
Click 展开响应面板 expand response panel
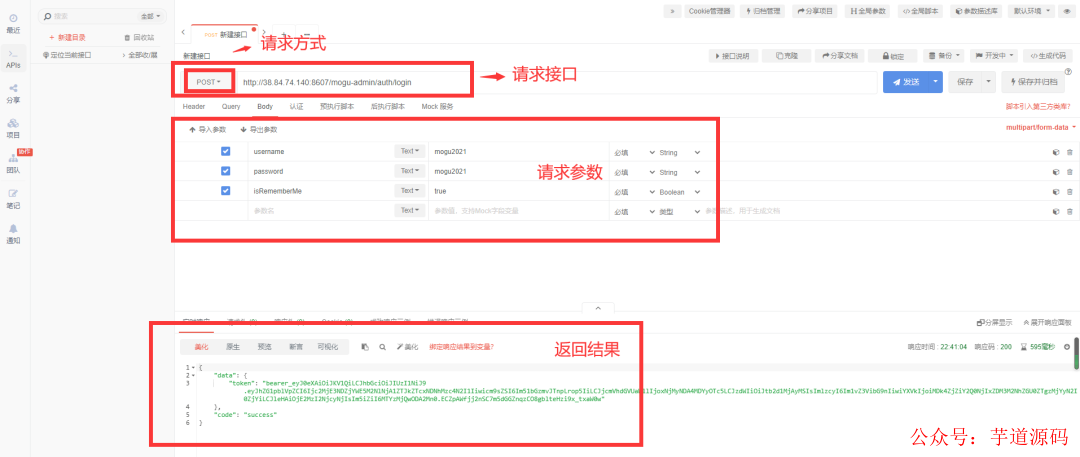tap(1047, 322)
